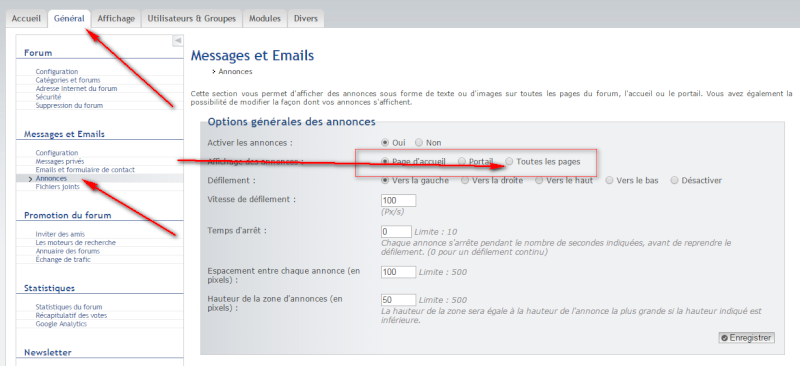Open Utilisateurs & Groupes tab

(x=192, y=18)
